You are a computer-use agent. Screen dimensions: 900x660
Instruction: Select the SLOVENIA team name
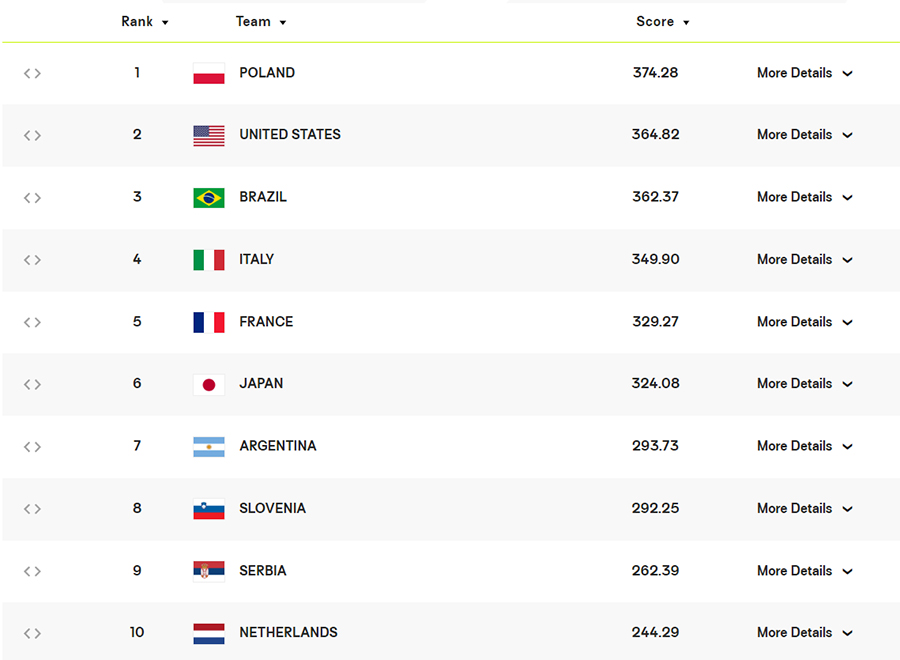273,508
